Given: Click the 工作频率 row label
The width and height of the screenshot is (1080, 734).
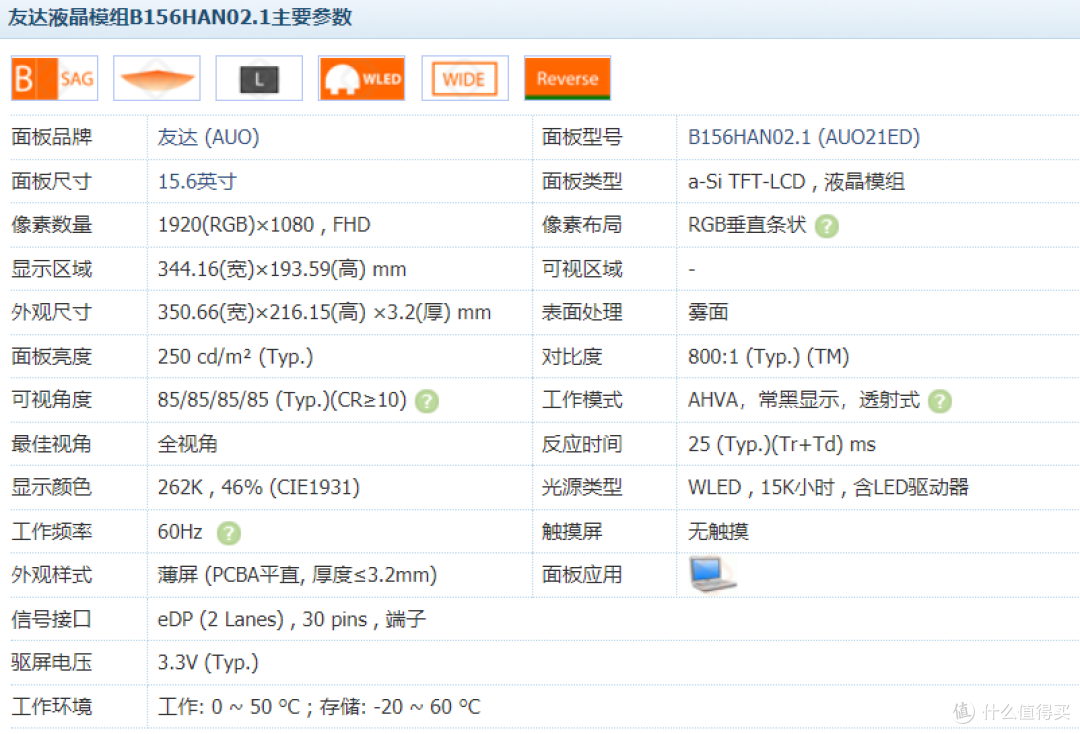Looking at the screenshot, I should pyautogui.click(x=52, y=532).
